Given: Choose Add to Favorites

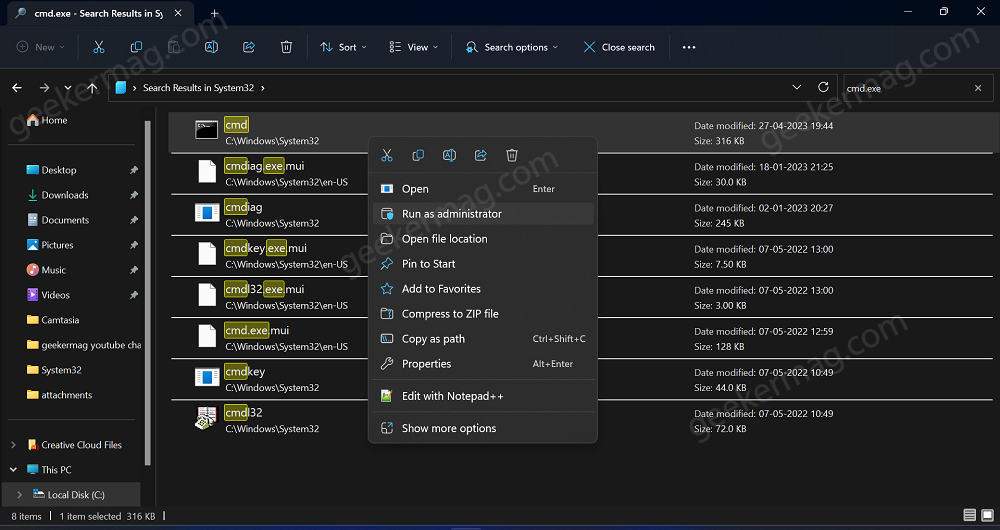Looking at the screenshot, I should [483, 289].
